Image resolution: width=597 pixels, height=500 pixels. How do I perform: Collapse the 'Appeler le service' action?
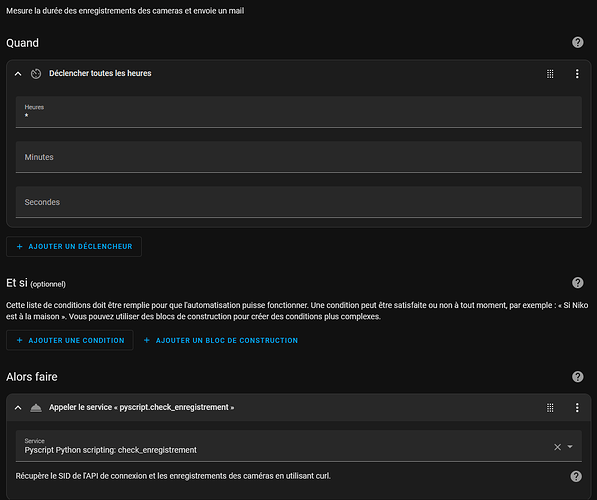coord(18,408)
